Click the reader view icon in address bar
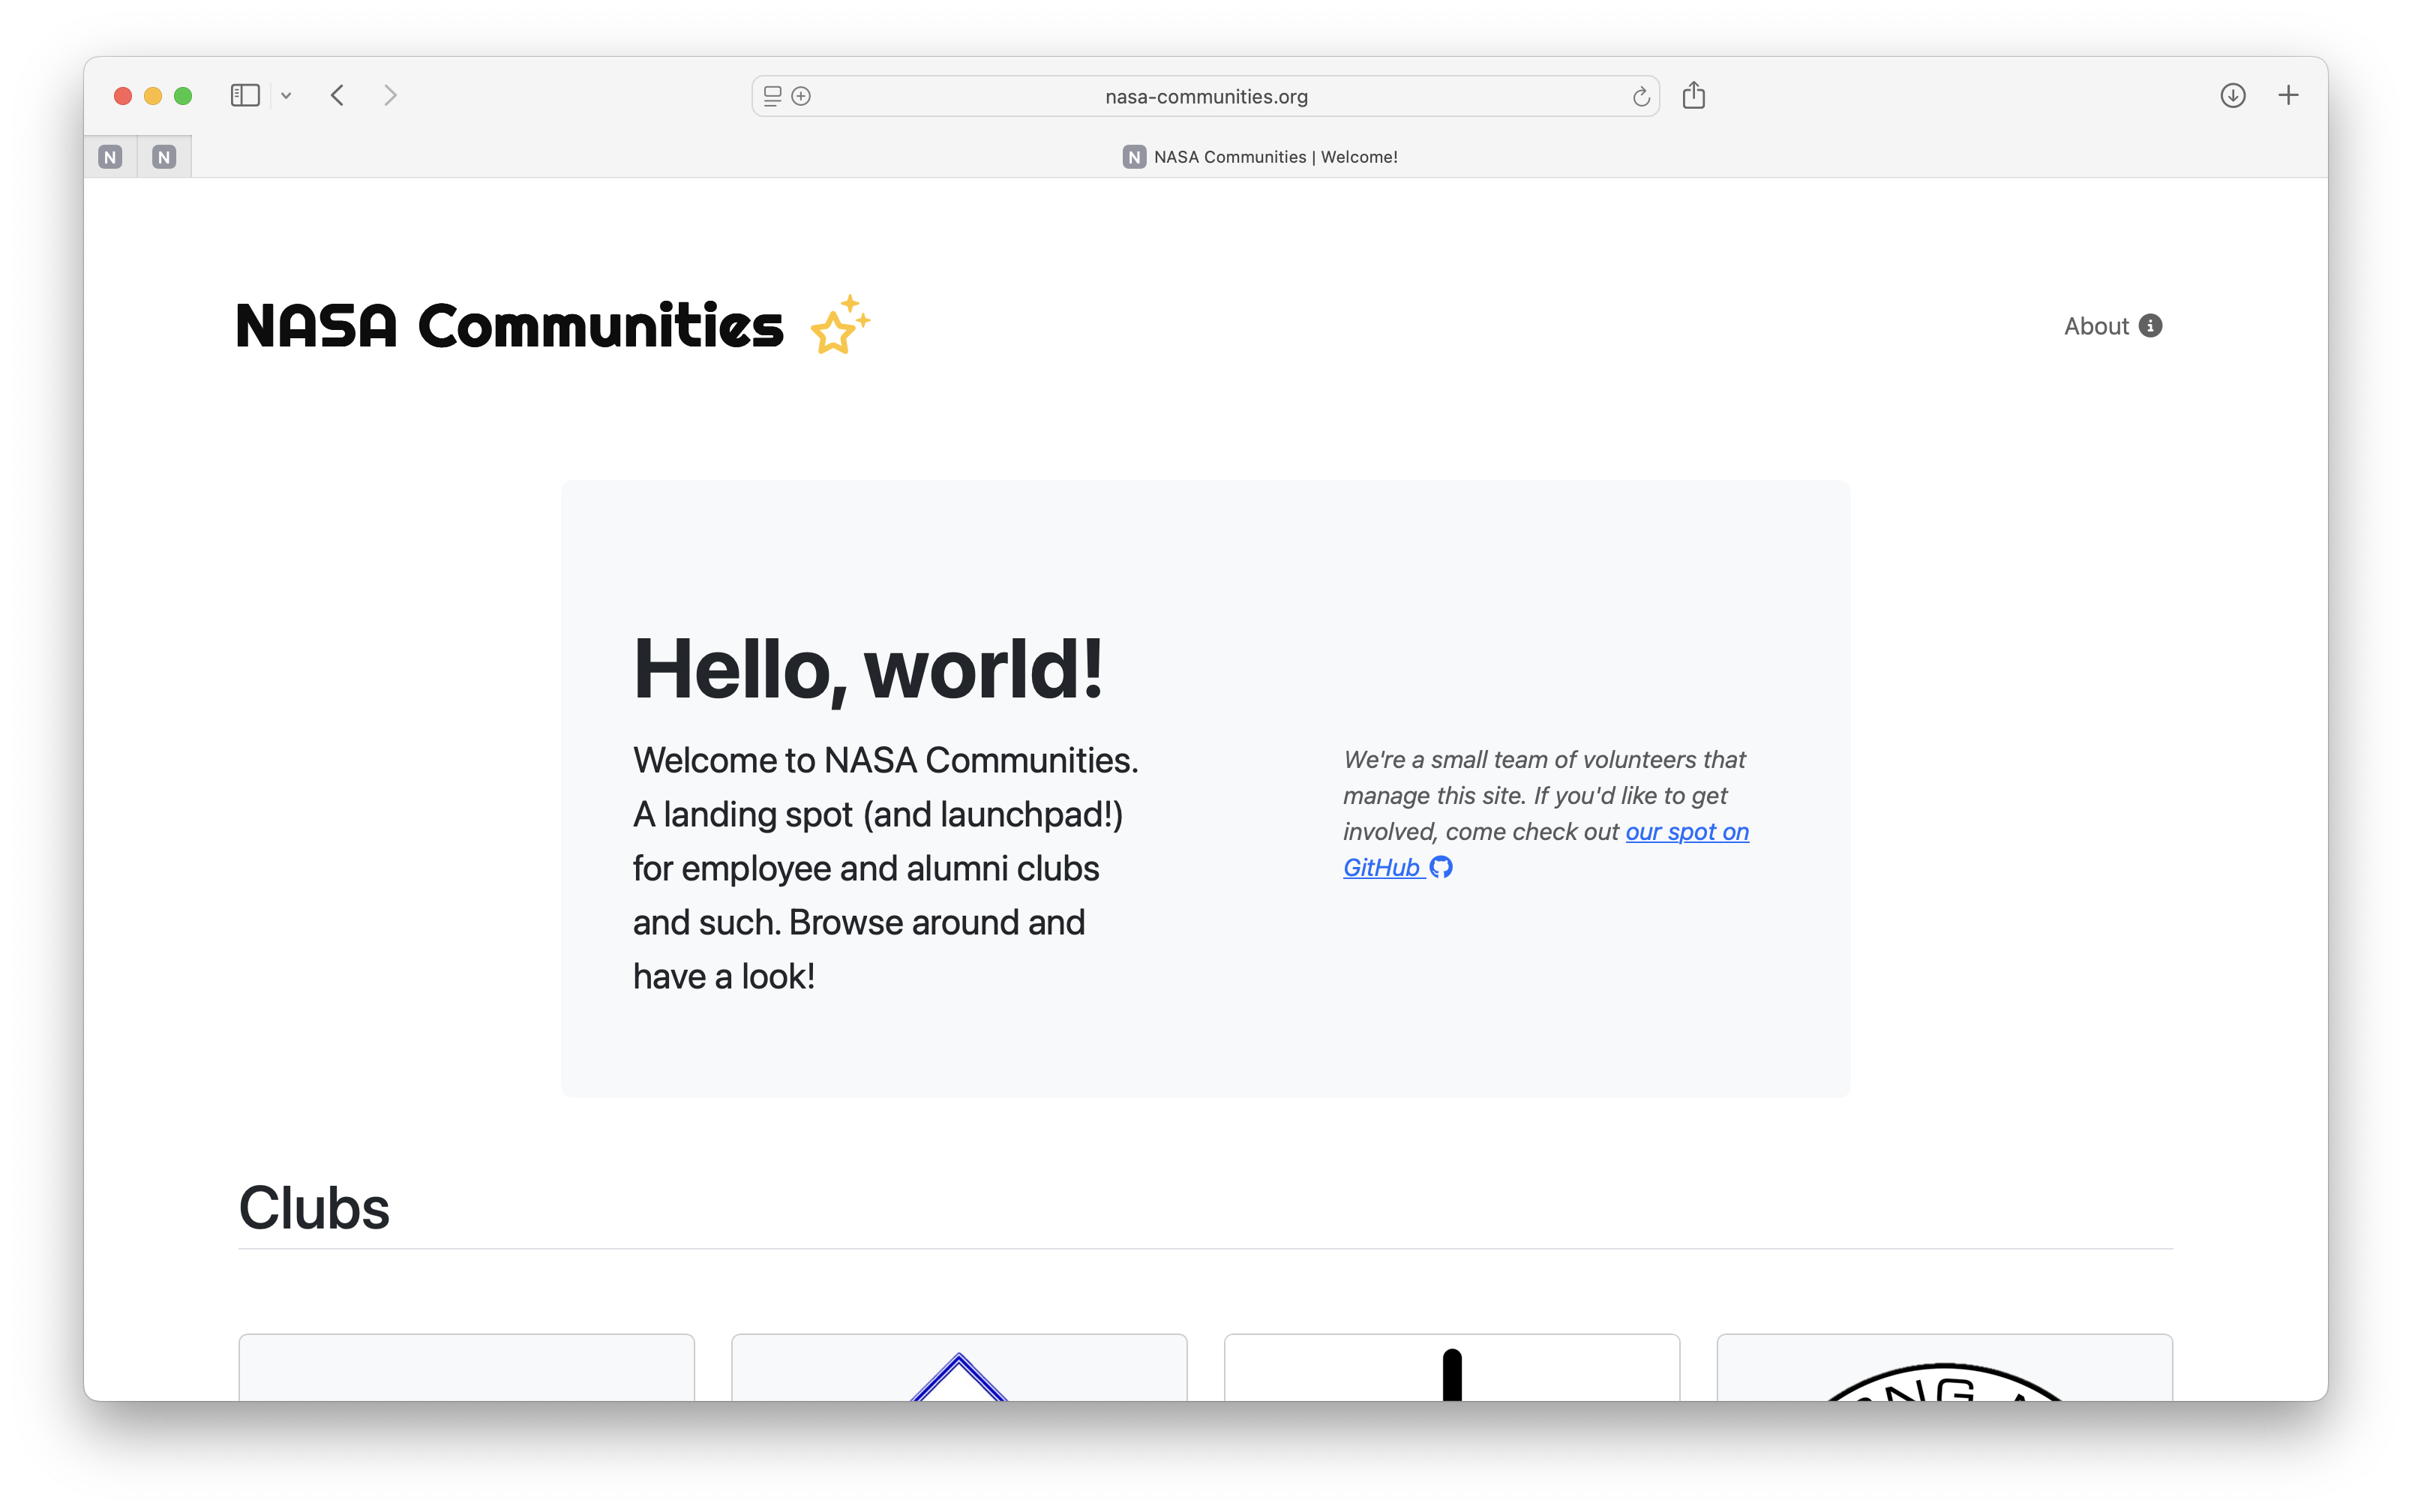Viewport: 2412px width, 1512px height. pyautogui.click(x=772, y=96)
